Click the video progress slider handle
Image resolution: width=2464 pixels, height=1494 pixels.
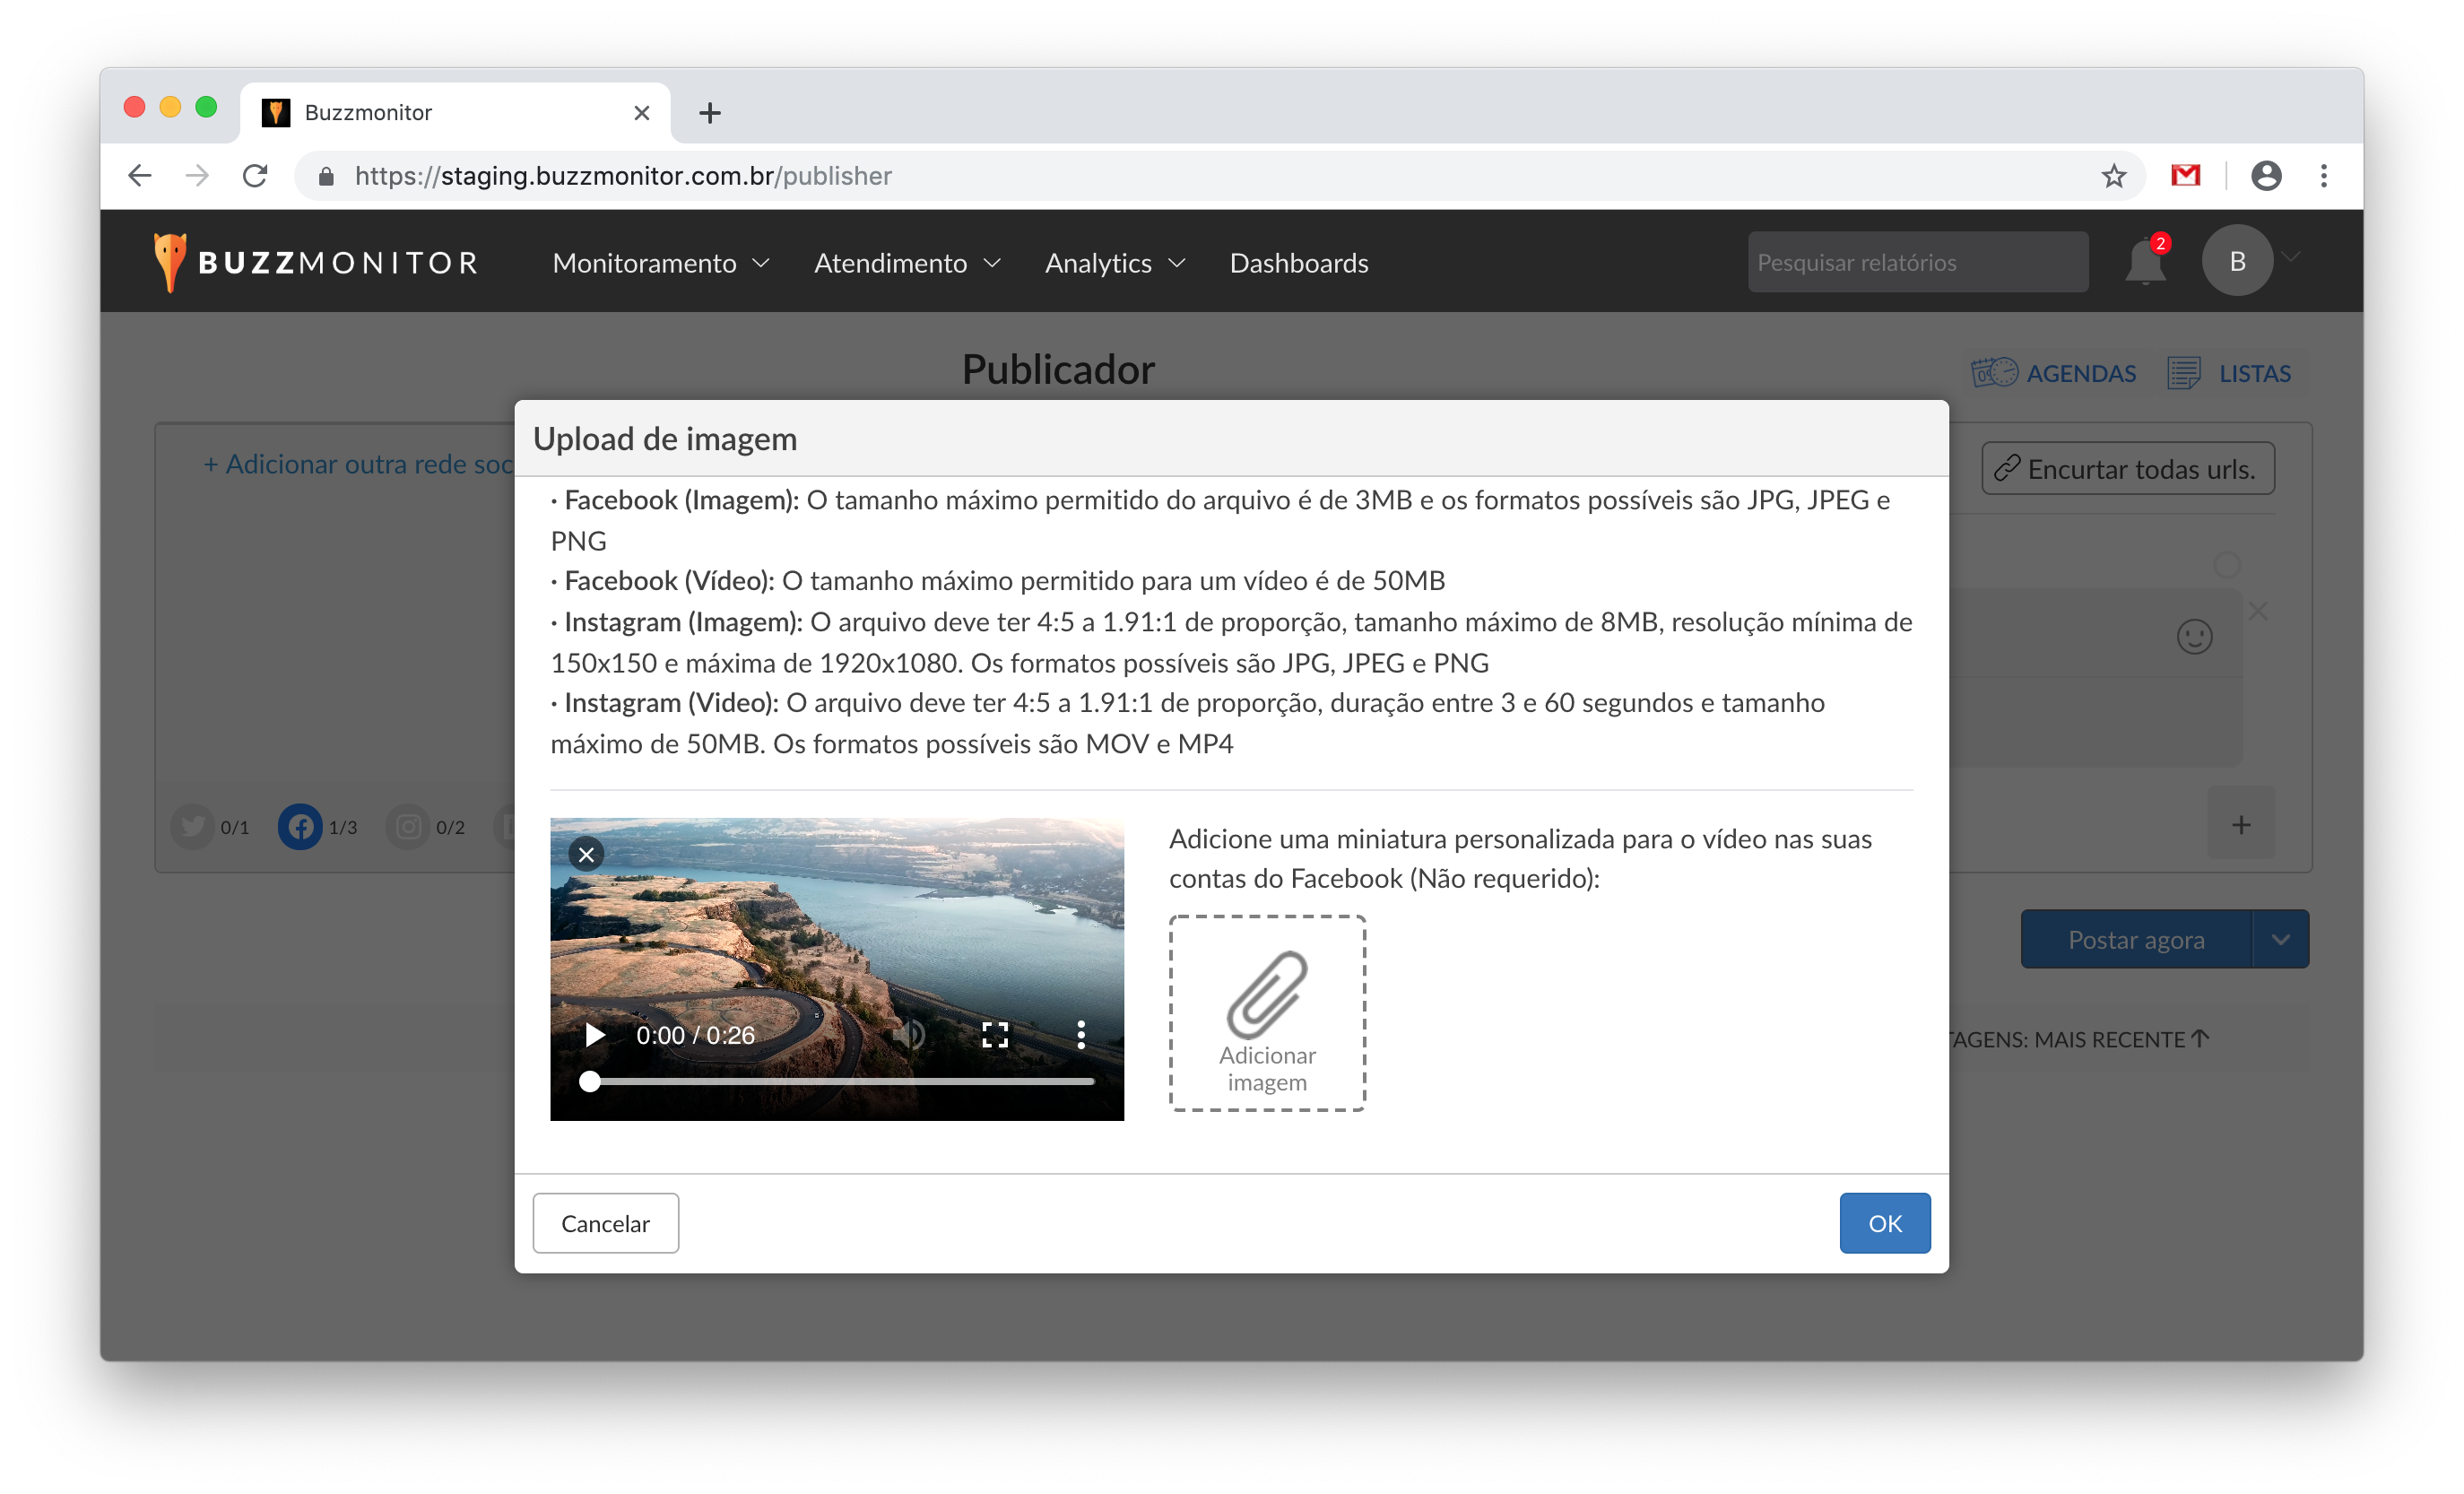tap(590, 1081)
